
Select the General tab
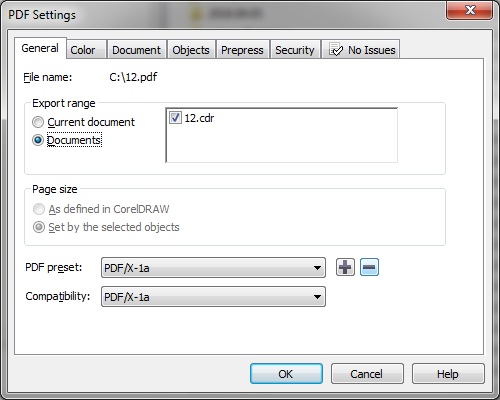pos(40,48)
